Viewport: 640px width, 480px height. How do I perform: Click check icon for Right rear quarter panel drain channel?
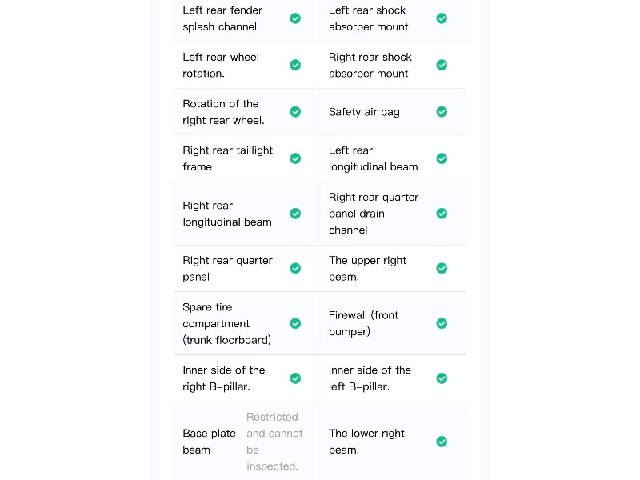442,213
